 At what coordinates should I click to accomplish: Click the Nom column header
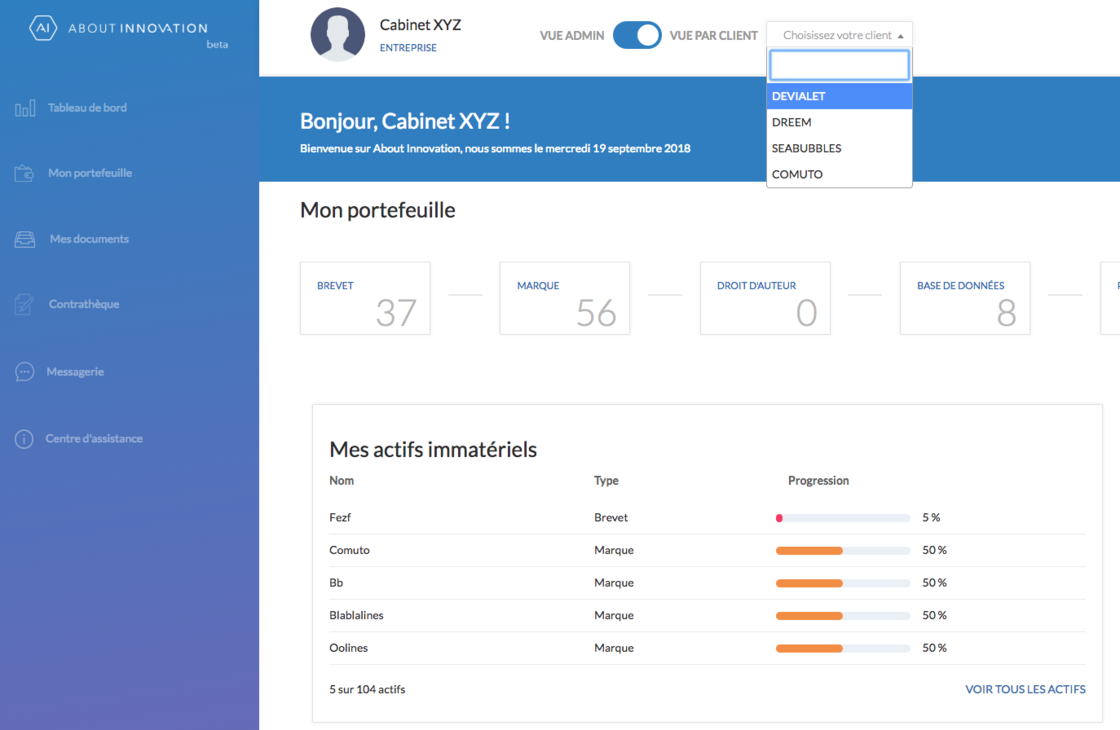pyautogui.click(x=341, y=481)
